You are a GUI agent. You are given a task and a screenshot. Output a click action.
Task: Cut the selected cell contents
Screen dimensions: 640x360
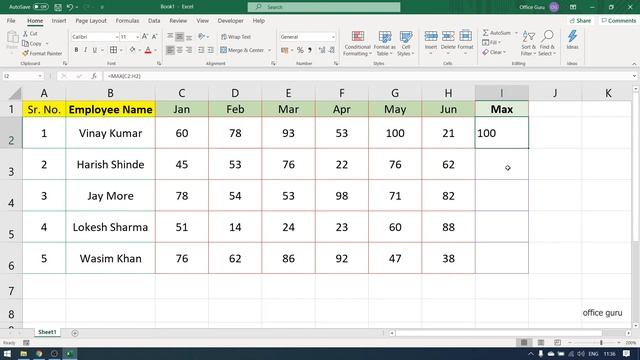point(30,33)
